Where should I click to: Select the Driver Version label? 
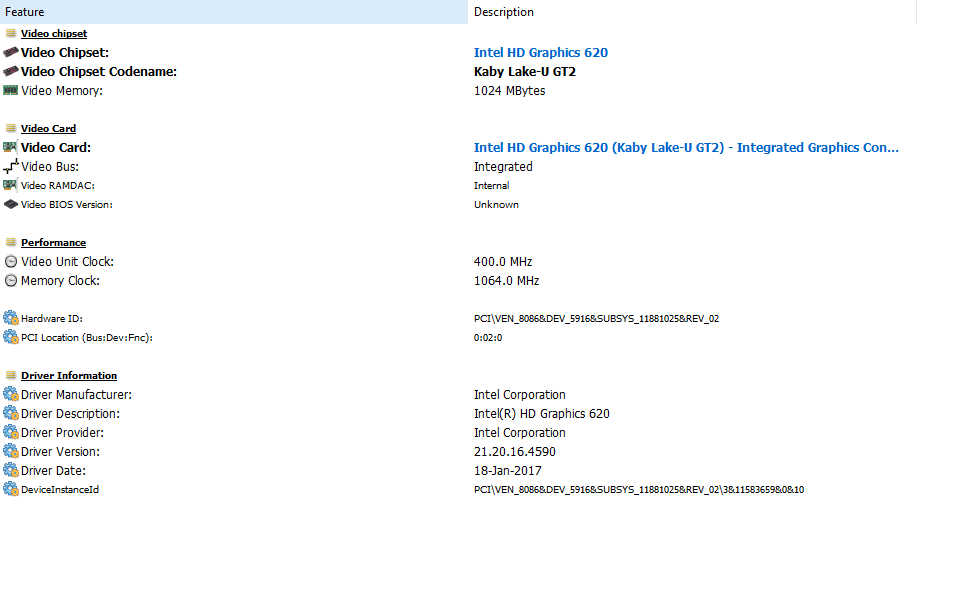click(x=60, y=452)
